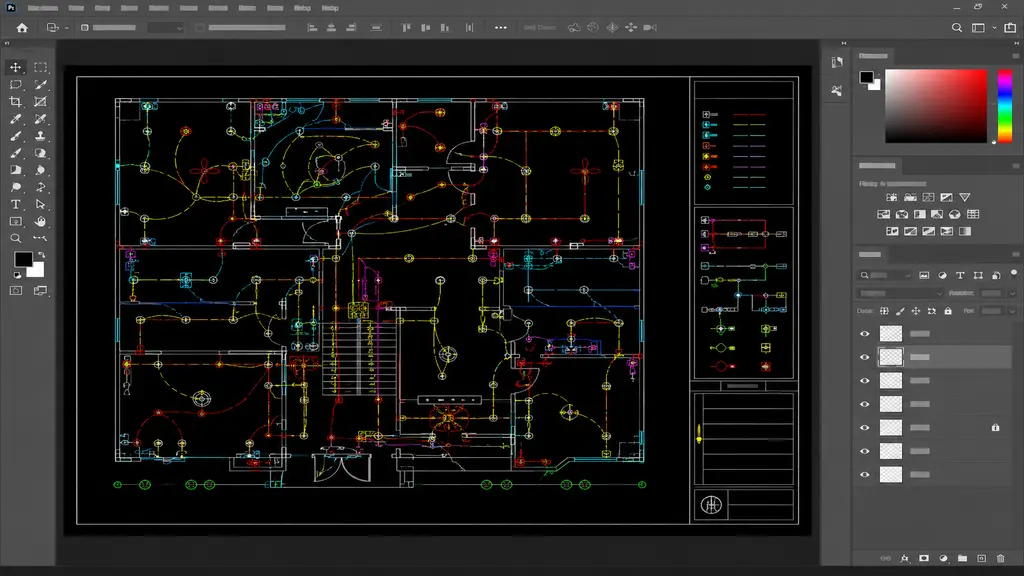Screen dimensions: 1024x576
Task: Delete layer with the trash icon
Action: [1000, 558]
